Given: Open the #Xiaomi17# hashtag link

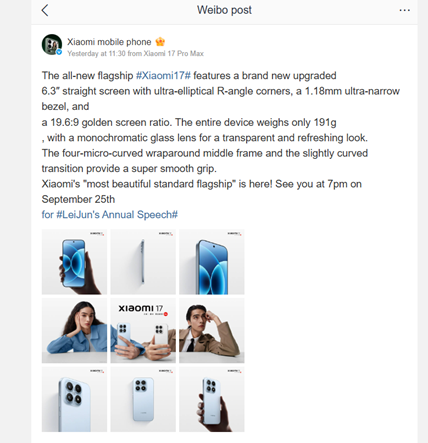Looking at the screenshot, I should point(163,76).
